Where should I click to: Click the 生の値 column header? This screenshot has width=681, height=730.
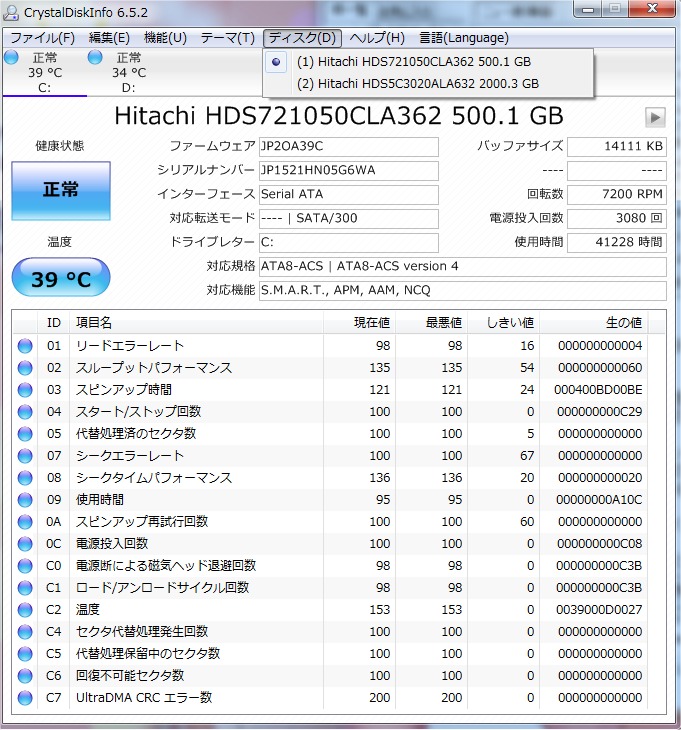point(593,323)
